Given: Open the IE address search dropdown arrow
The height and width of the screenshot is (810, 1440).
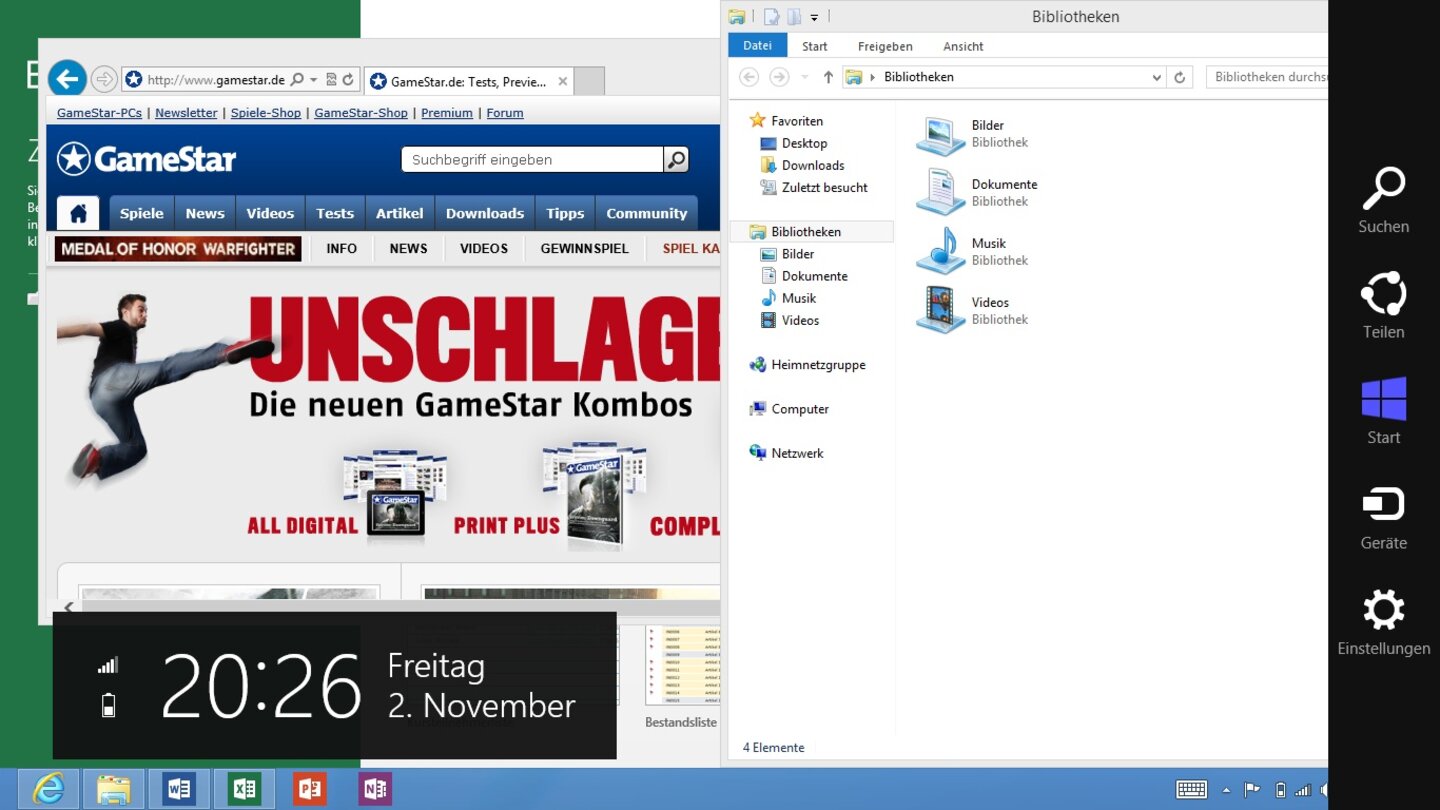Looking at the screenshot, I should pos(313,79).
